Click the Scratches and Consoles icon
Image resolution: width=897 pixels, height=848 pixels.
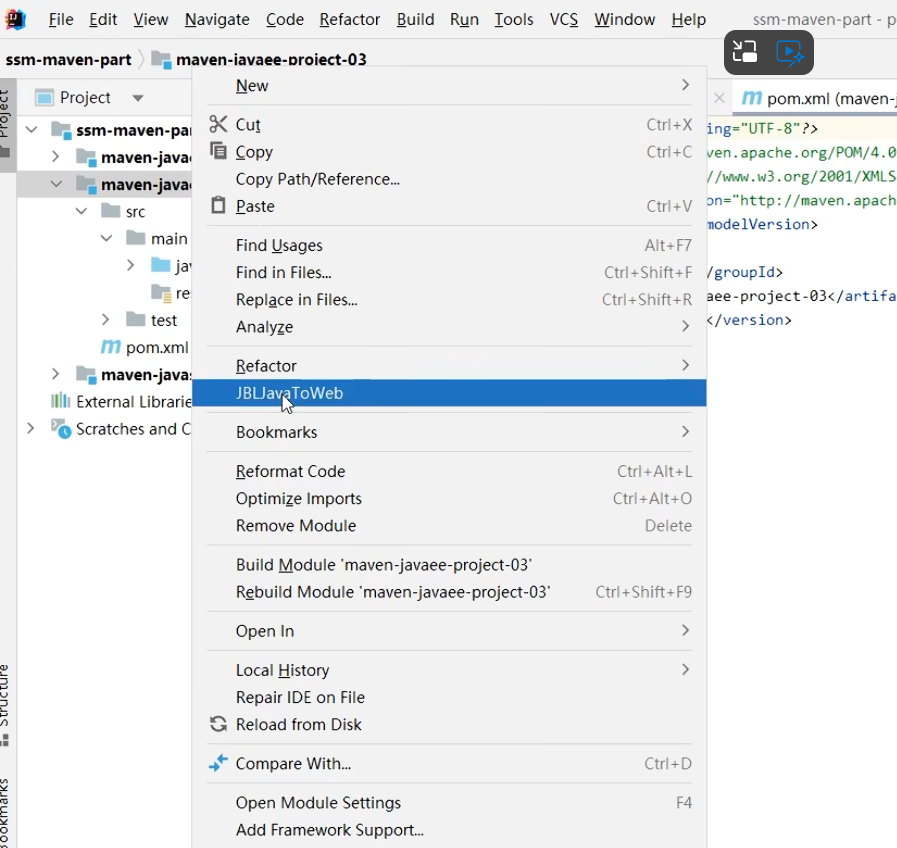click(60, 428)
